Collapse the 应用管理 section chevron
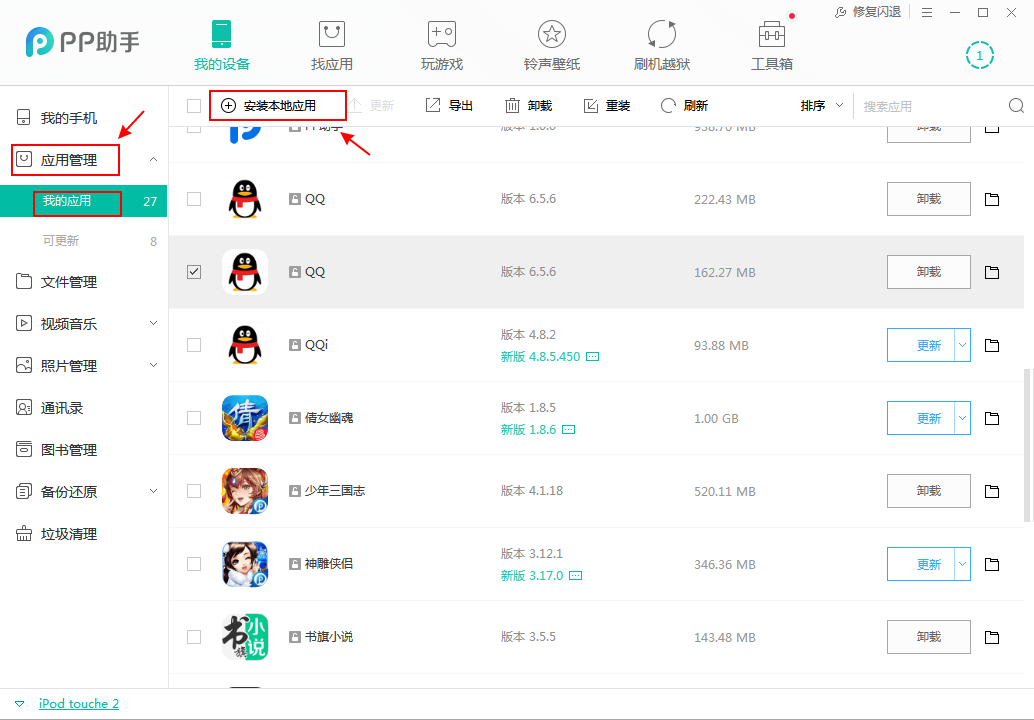This screenshot has height=720, width=1034. pyautogui.click(x=153, y=160)
